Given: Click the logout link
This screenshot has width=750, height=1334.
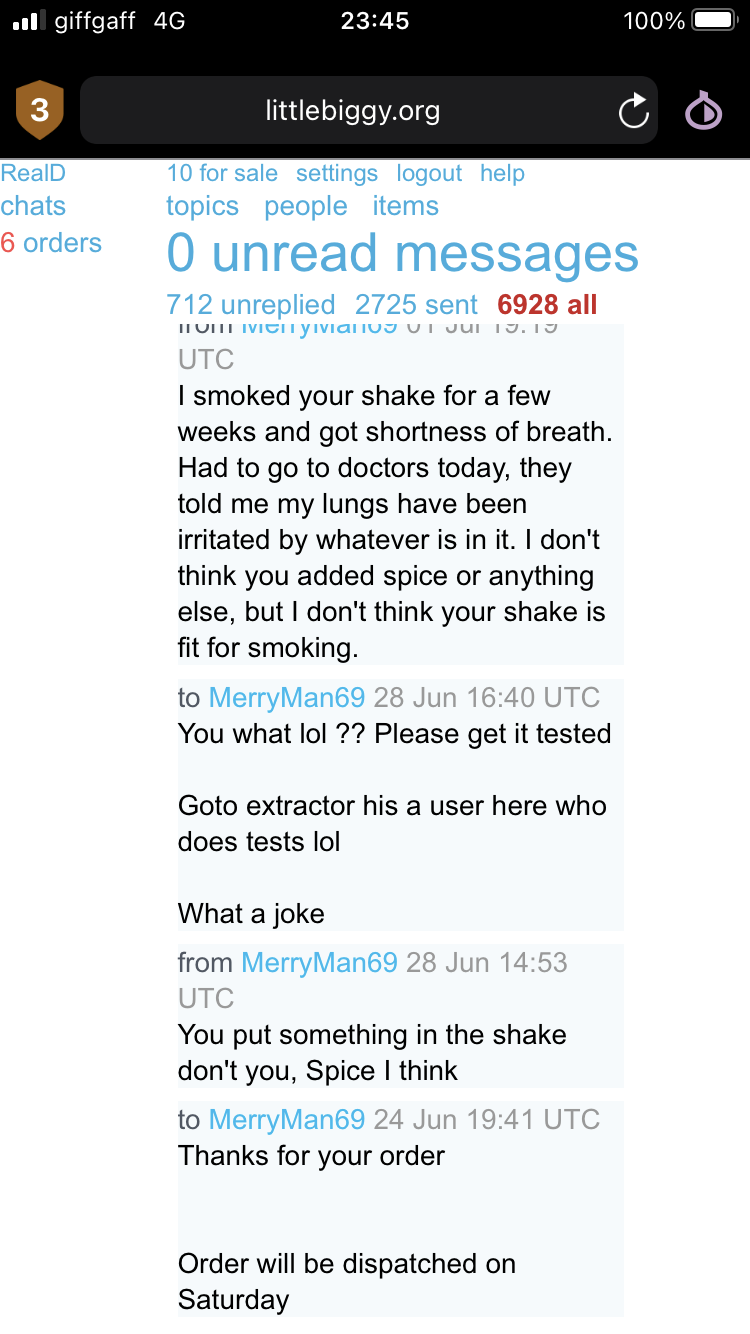Looking at the screenshot, I should pyautogui.click(x=429, y=173).
